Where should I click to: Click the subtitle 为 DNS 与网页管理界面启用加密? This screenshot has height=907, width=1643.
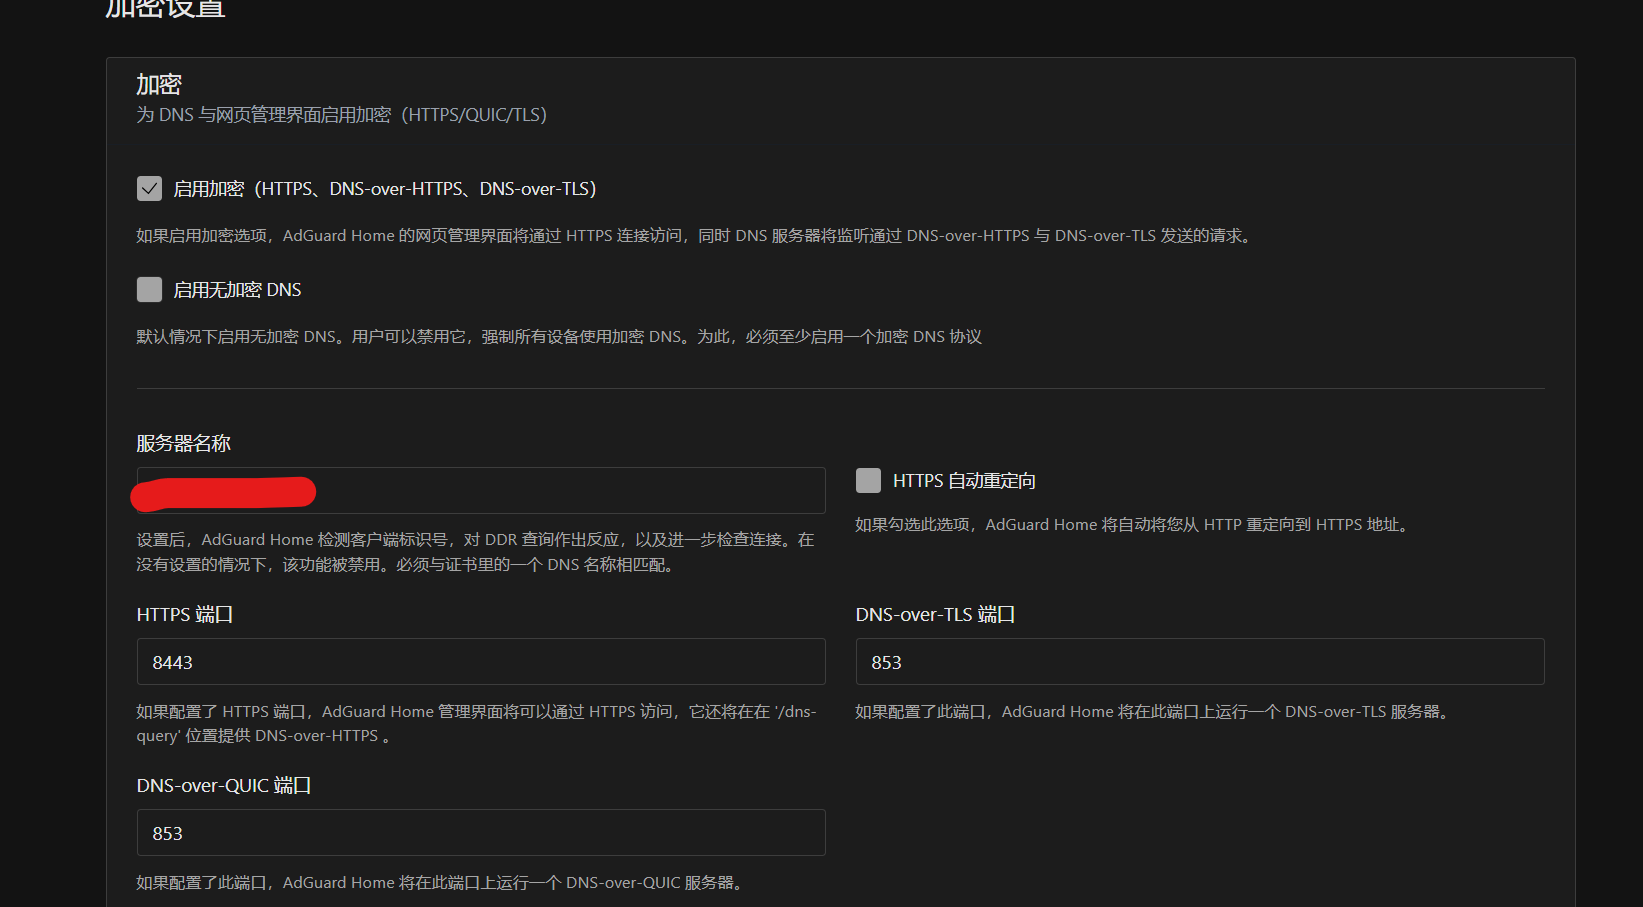tap(342, 115)
